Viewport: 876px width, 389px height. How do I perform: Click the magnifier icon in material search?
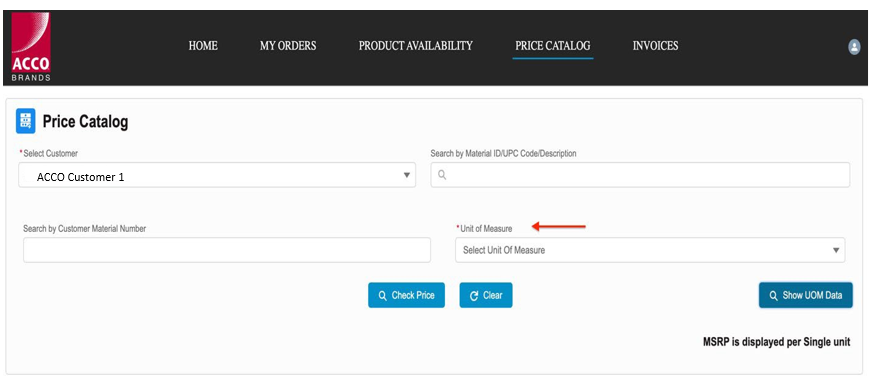click(x=442, y=175)
